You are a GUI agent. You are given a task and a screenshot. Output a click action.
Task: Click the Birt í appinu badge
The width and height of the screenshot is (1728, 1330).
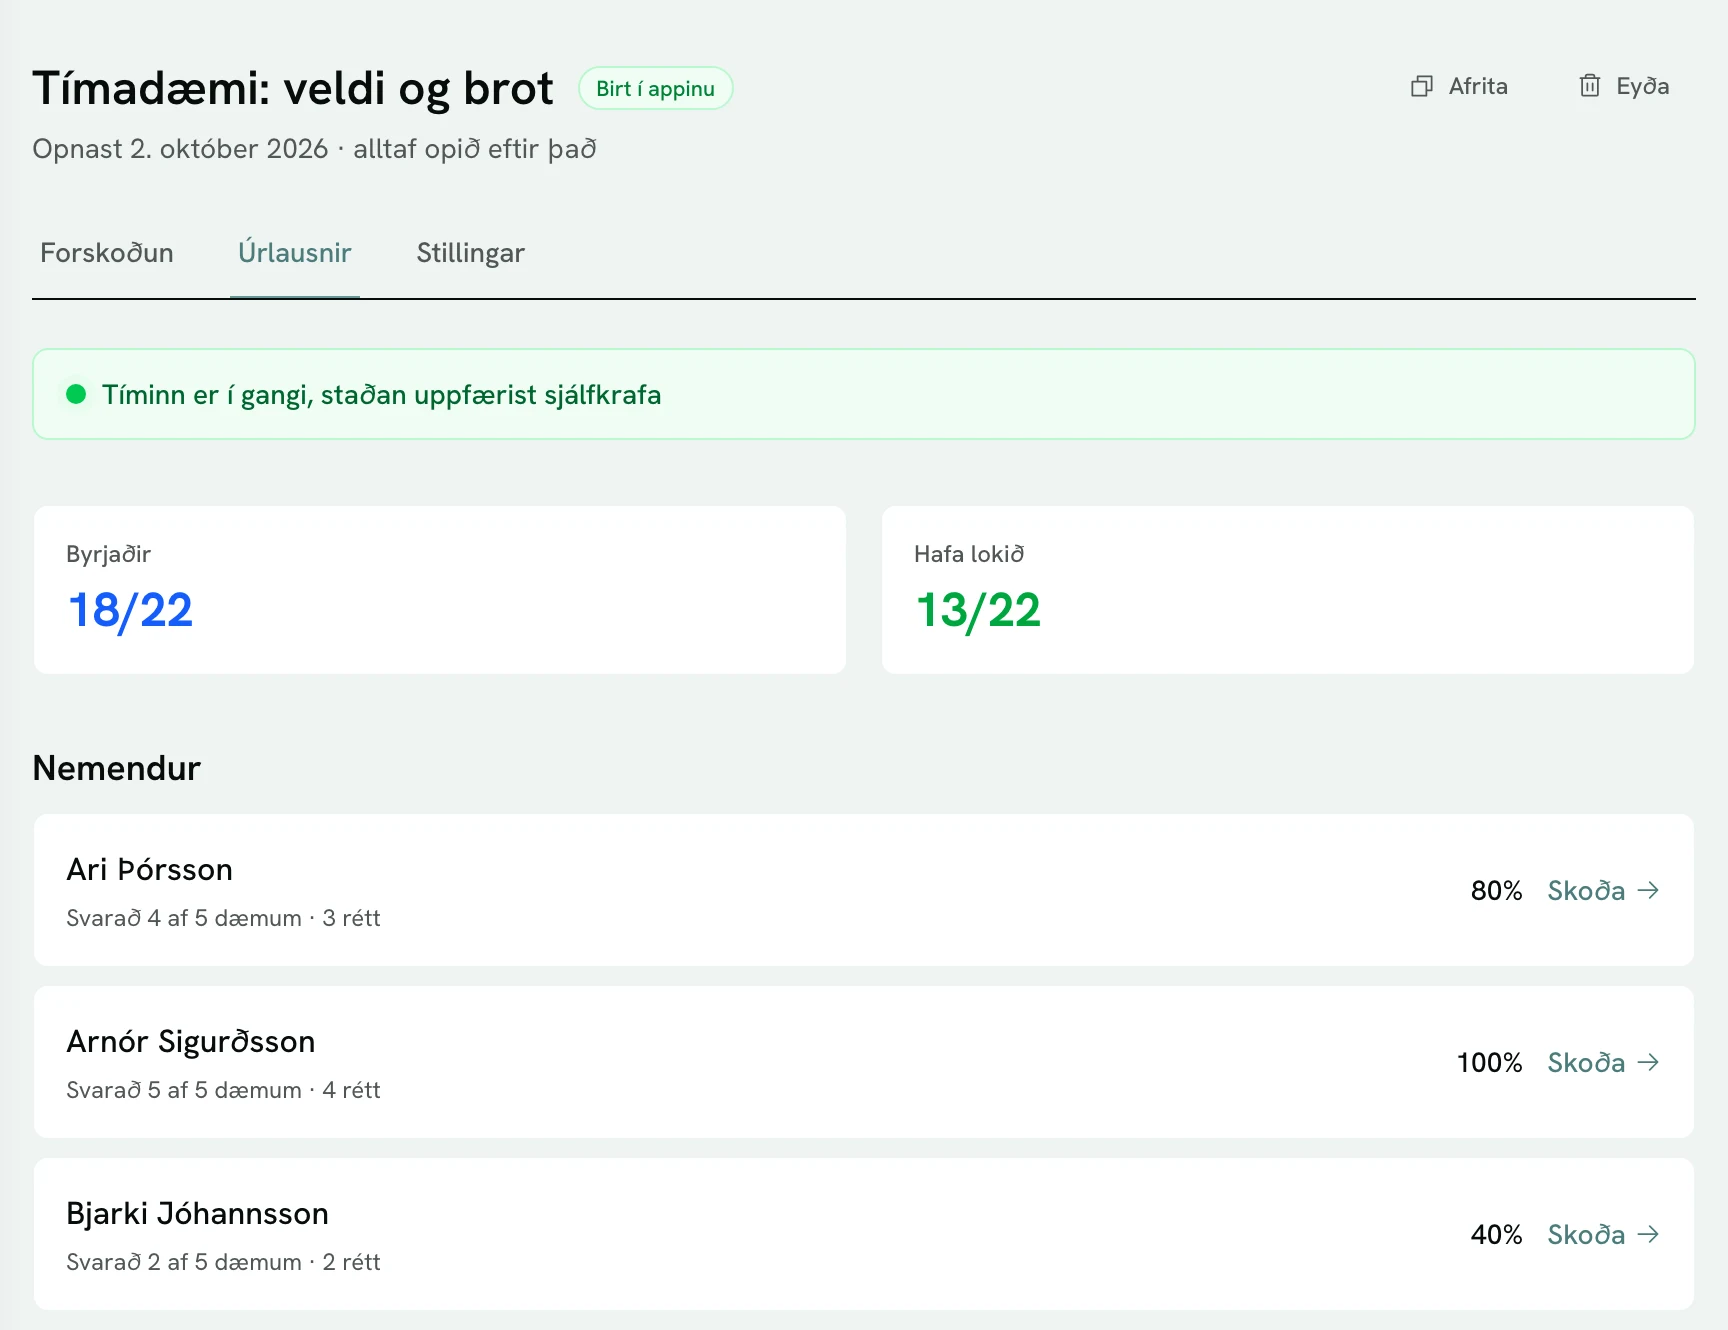[655, 88]
